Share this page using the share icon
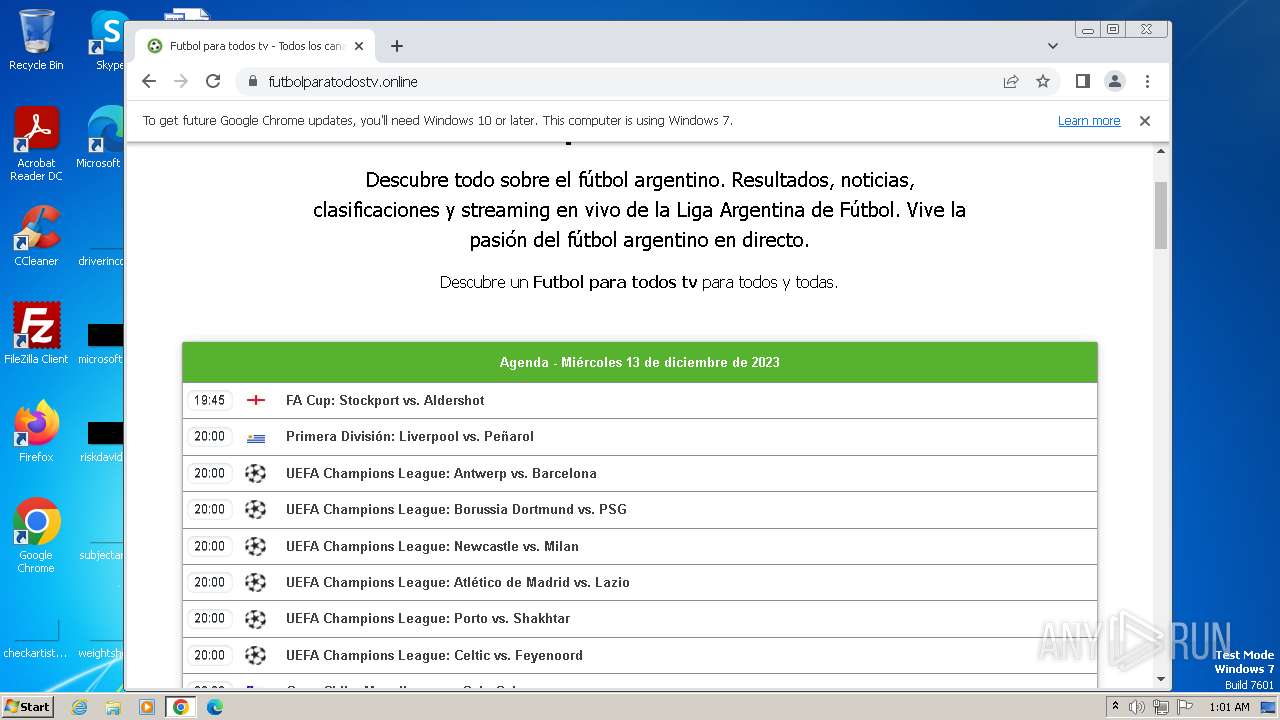Viewport: 1280px width, 720px height. [1011, 82]
